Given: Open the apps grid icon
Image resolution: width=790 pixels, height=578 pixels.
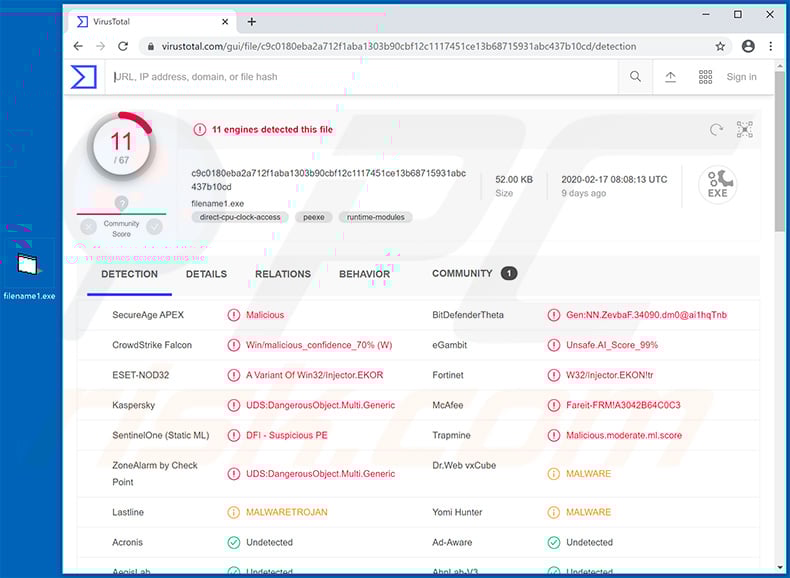Looking at the screenshot, I should [x=705, y=77].
